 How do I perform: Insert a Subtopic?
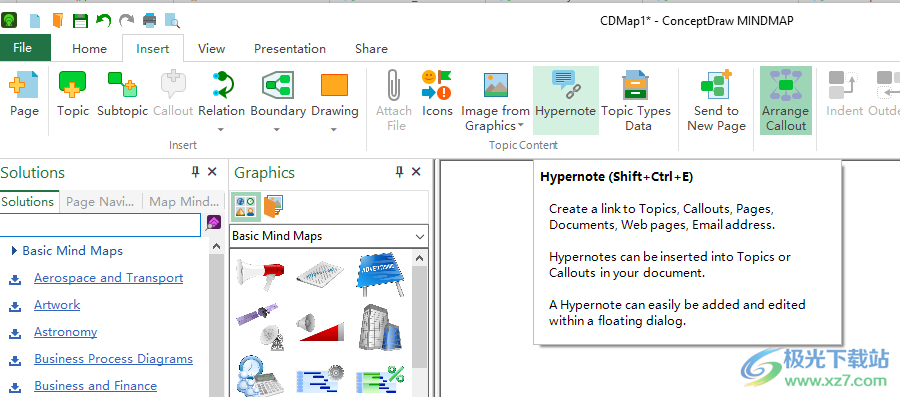[x=122, y=94]
